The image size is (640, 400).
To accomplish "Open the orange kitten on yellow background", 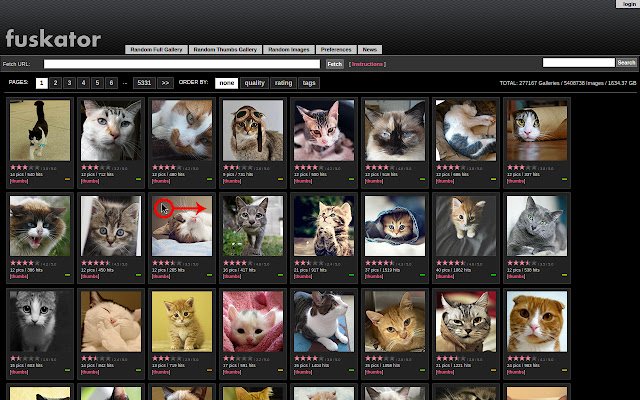I will [x=182, y=321].
